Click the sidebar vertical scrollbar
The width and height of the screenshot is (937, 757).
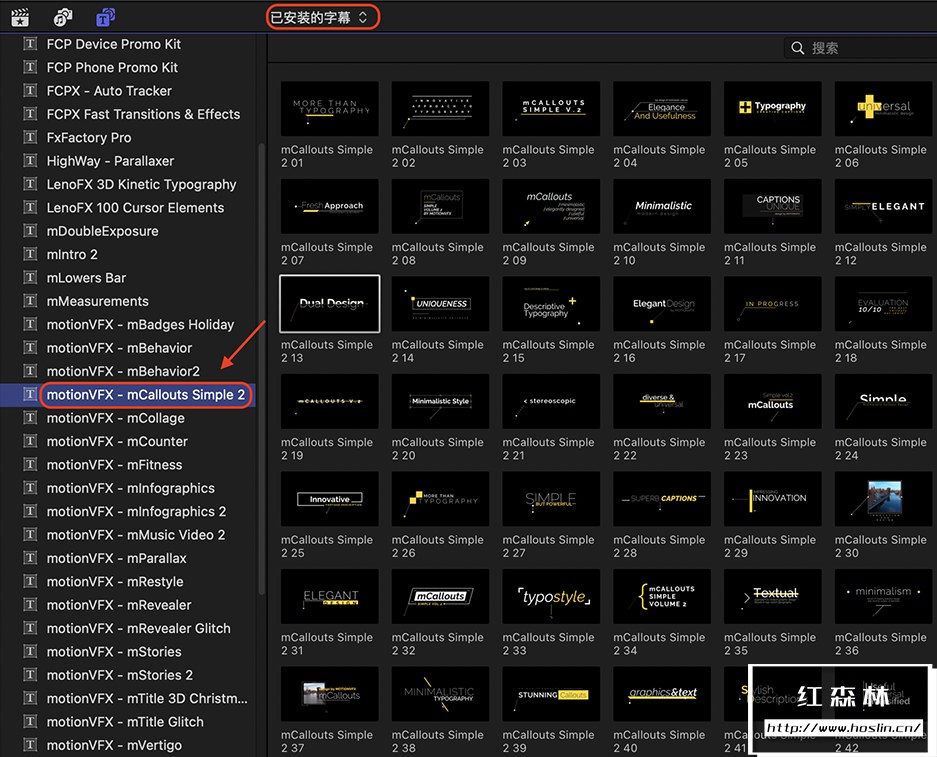[x=261, y=369]
